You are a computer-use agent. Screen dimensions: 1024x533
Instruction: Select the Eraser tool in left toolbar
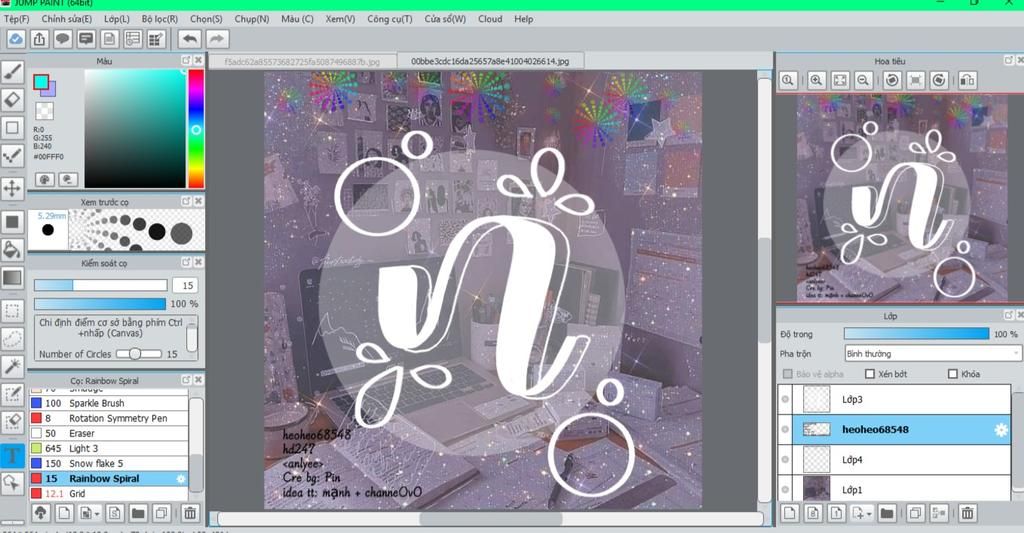pos(12,100)
